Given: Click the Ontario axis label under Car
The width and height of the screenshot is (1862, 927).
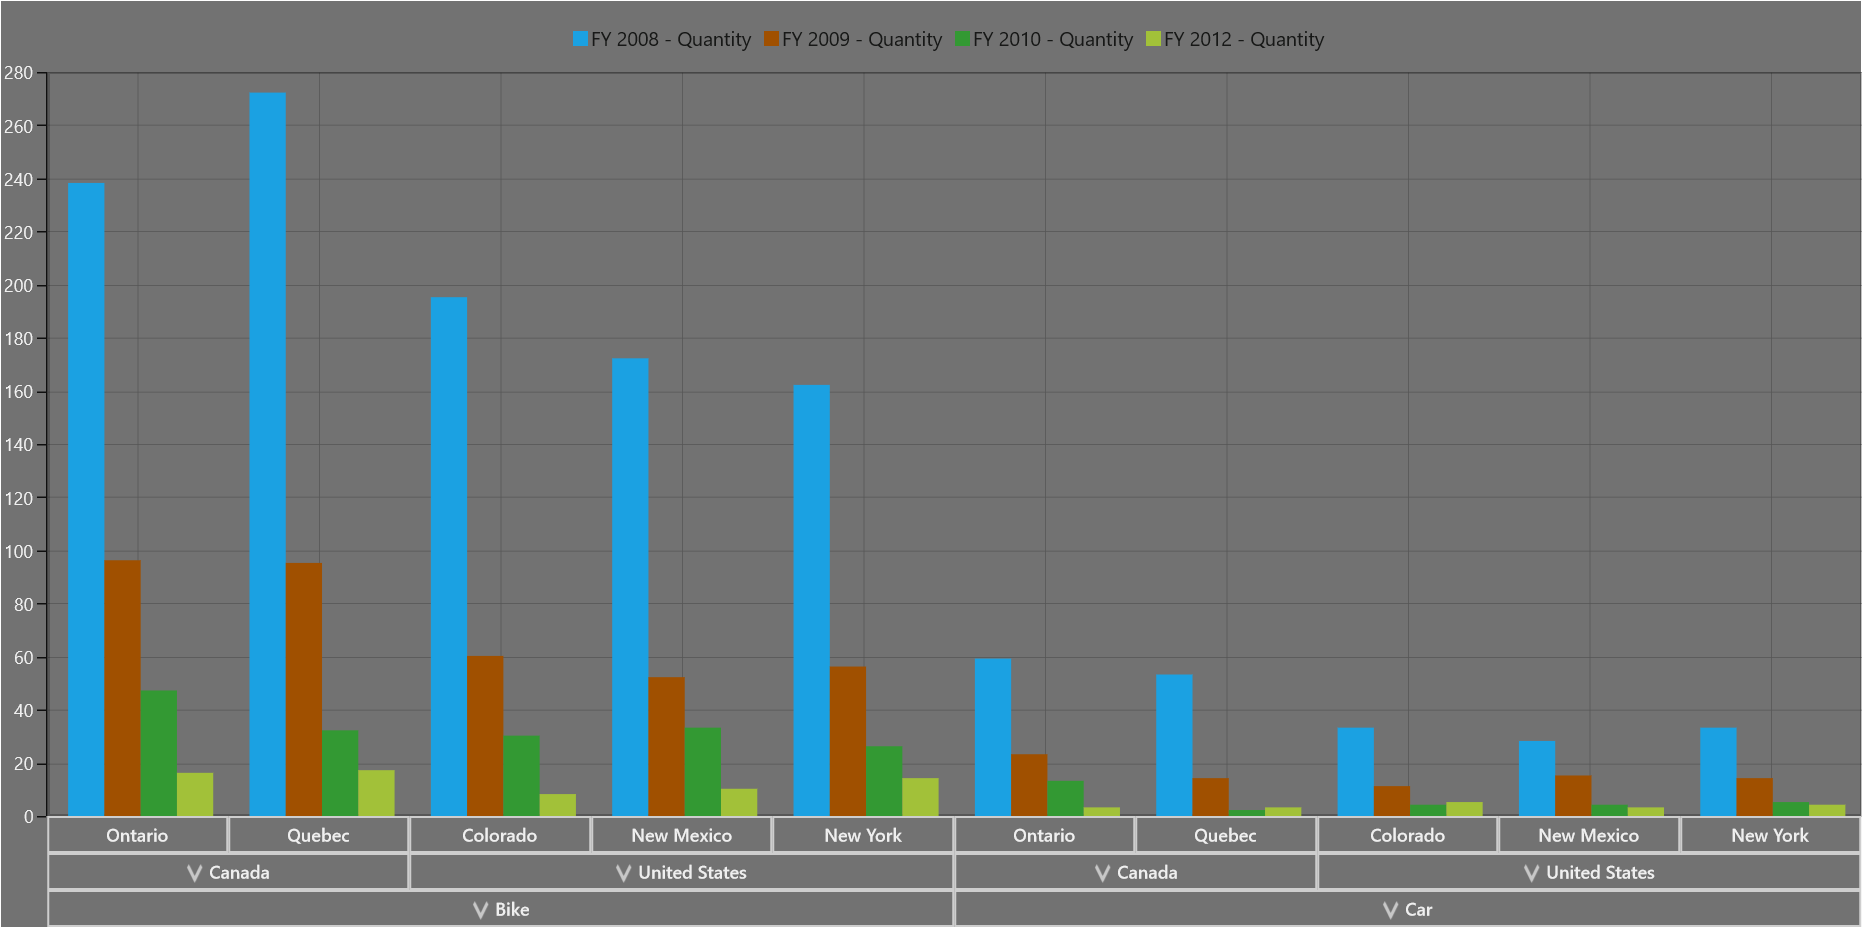Looking at the screenshot, I should (x=1044, y=835).
